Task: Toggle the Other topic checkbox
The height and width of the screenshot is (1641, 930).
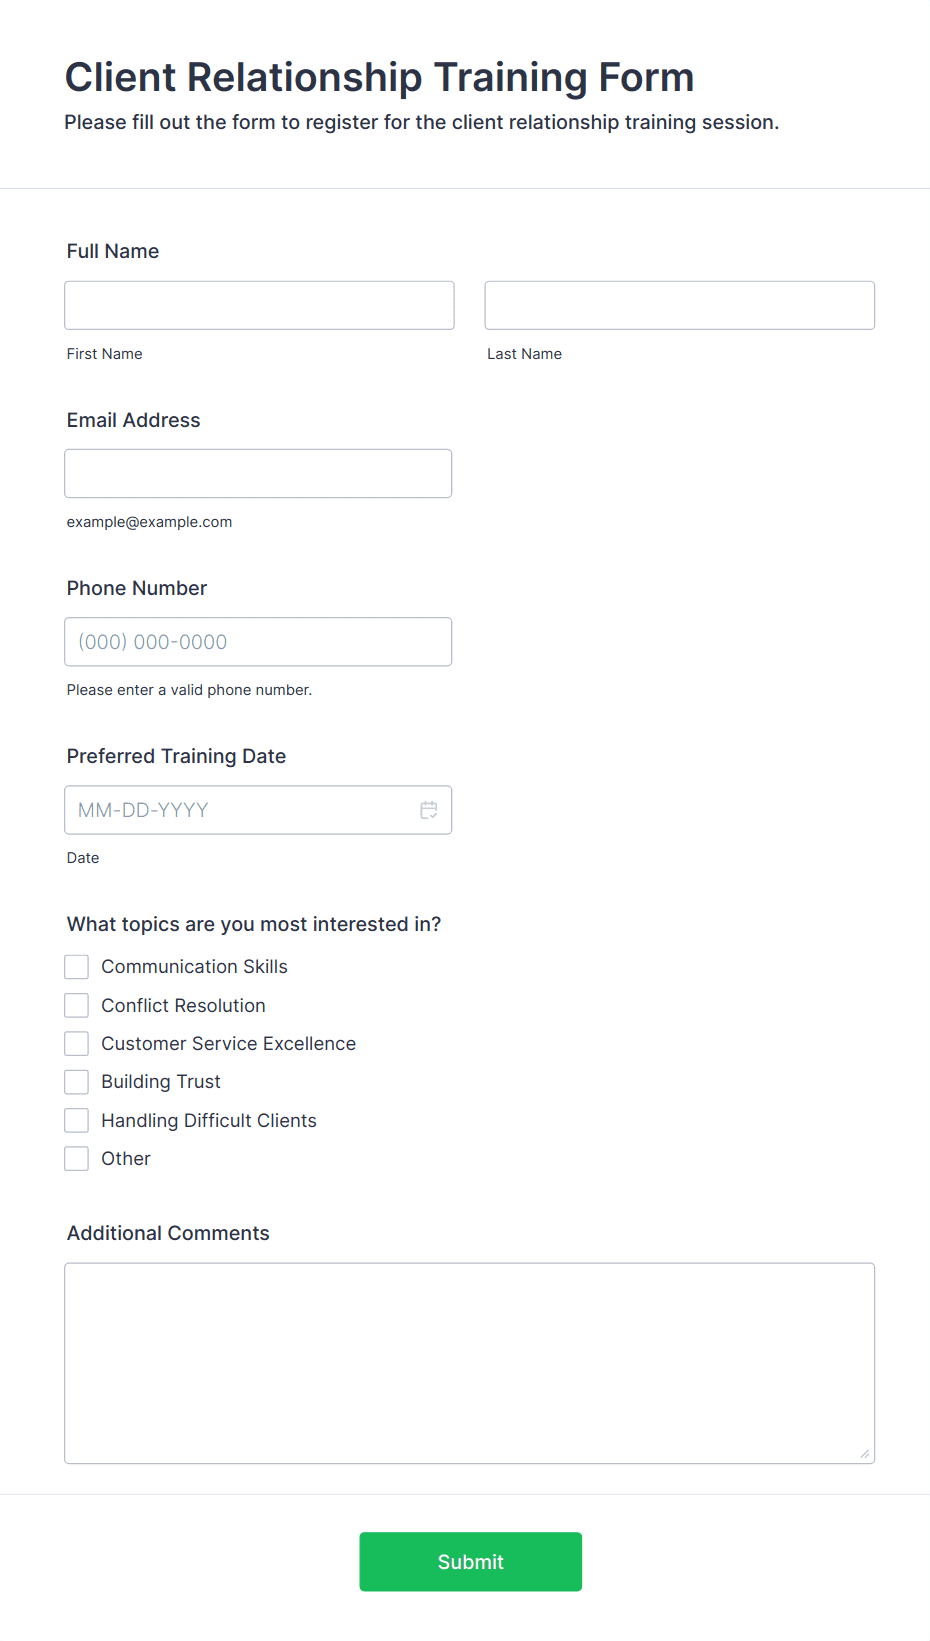Action: 77,1159
